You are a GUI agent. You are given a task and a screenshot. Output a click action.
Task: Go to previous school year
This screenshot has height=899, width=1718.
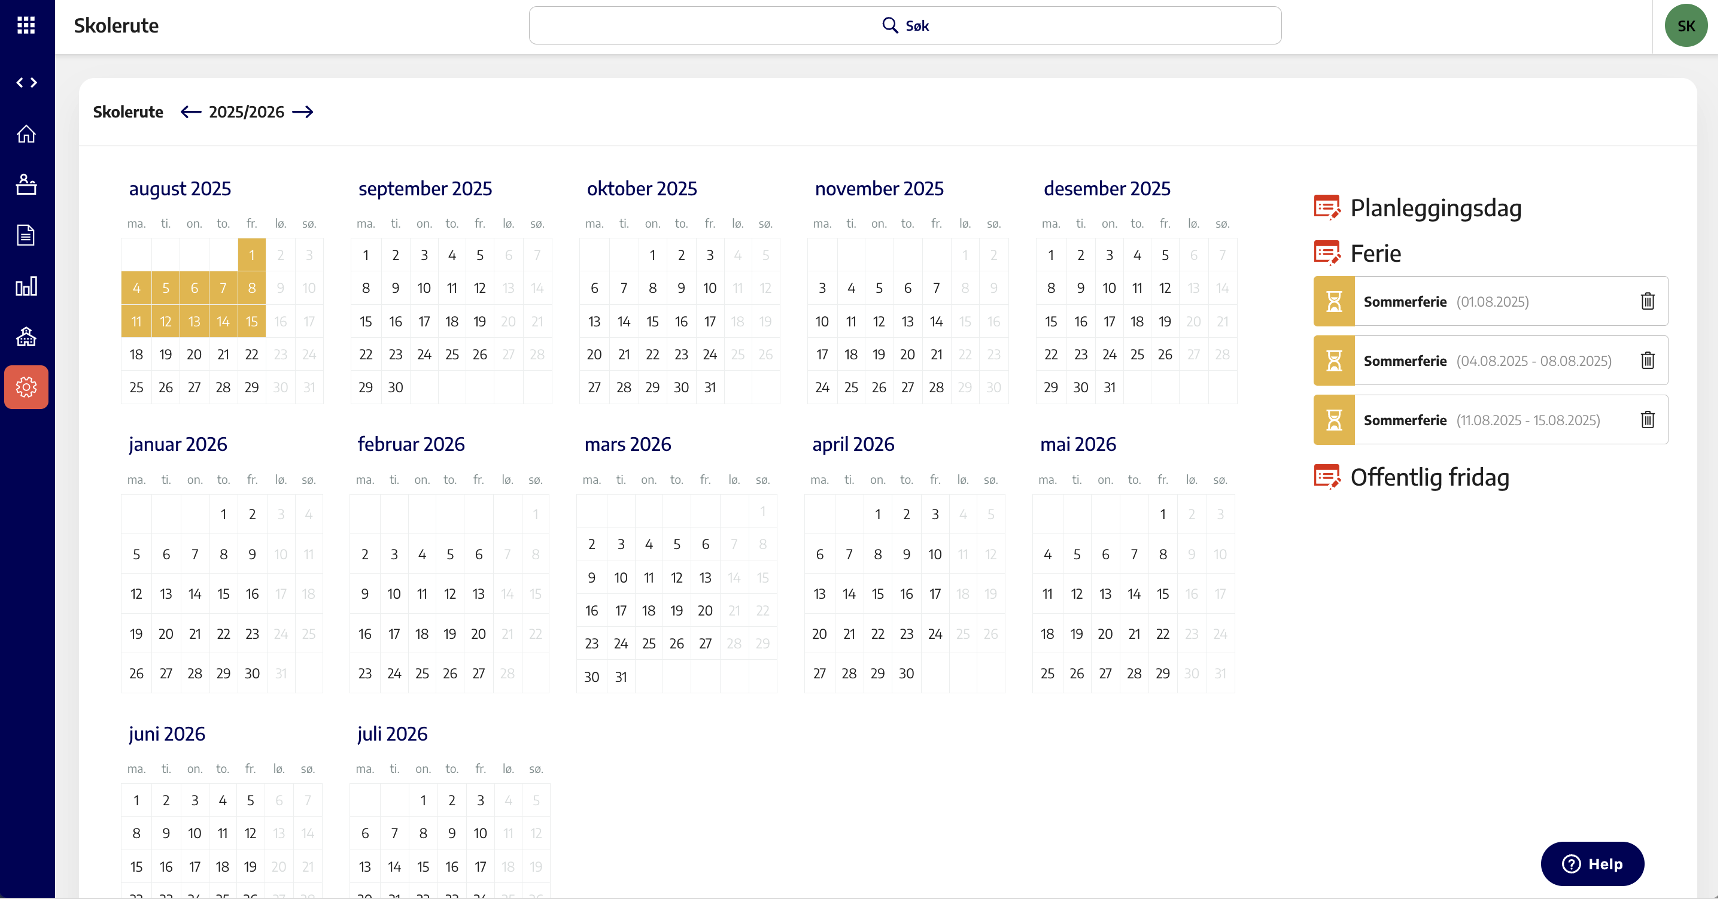point(191,112)
